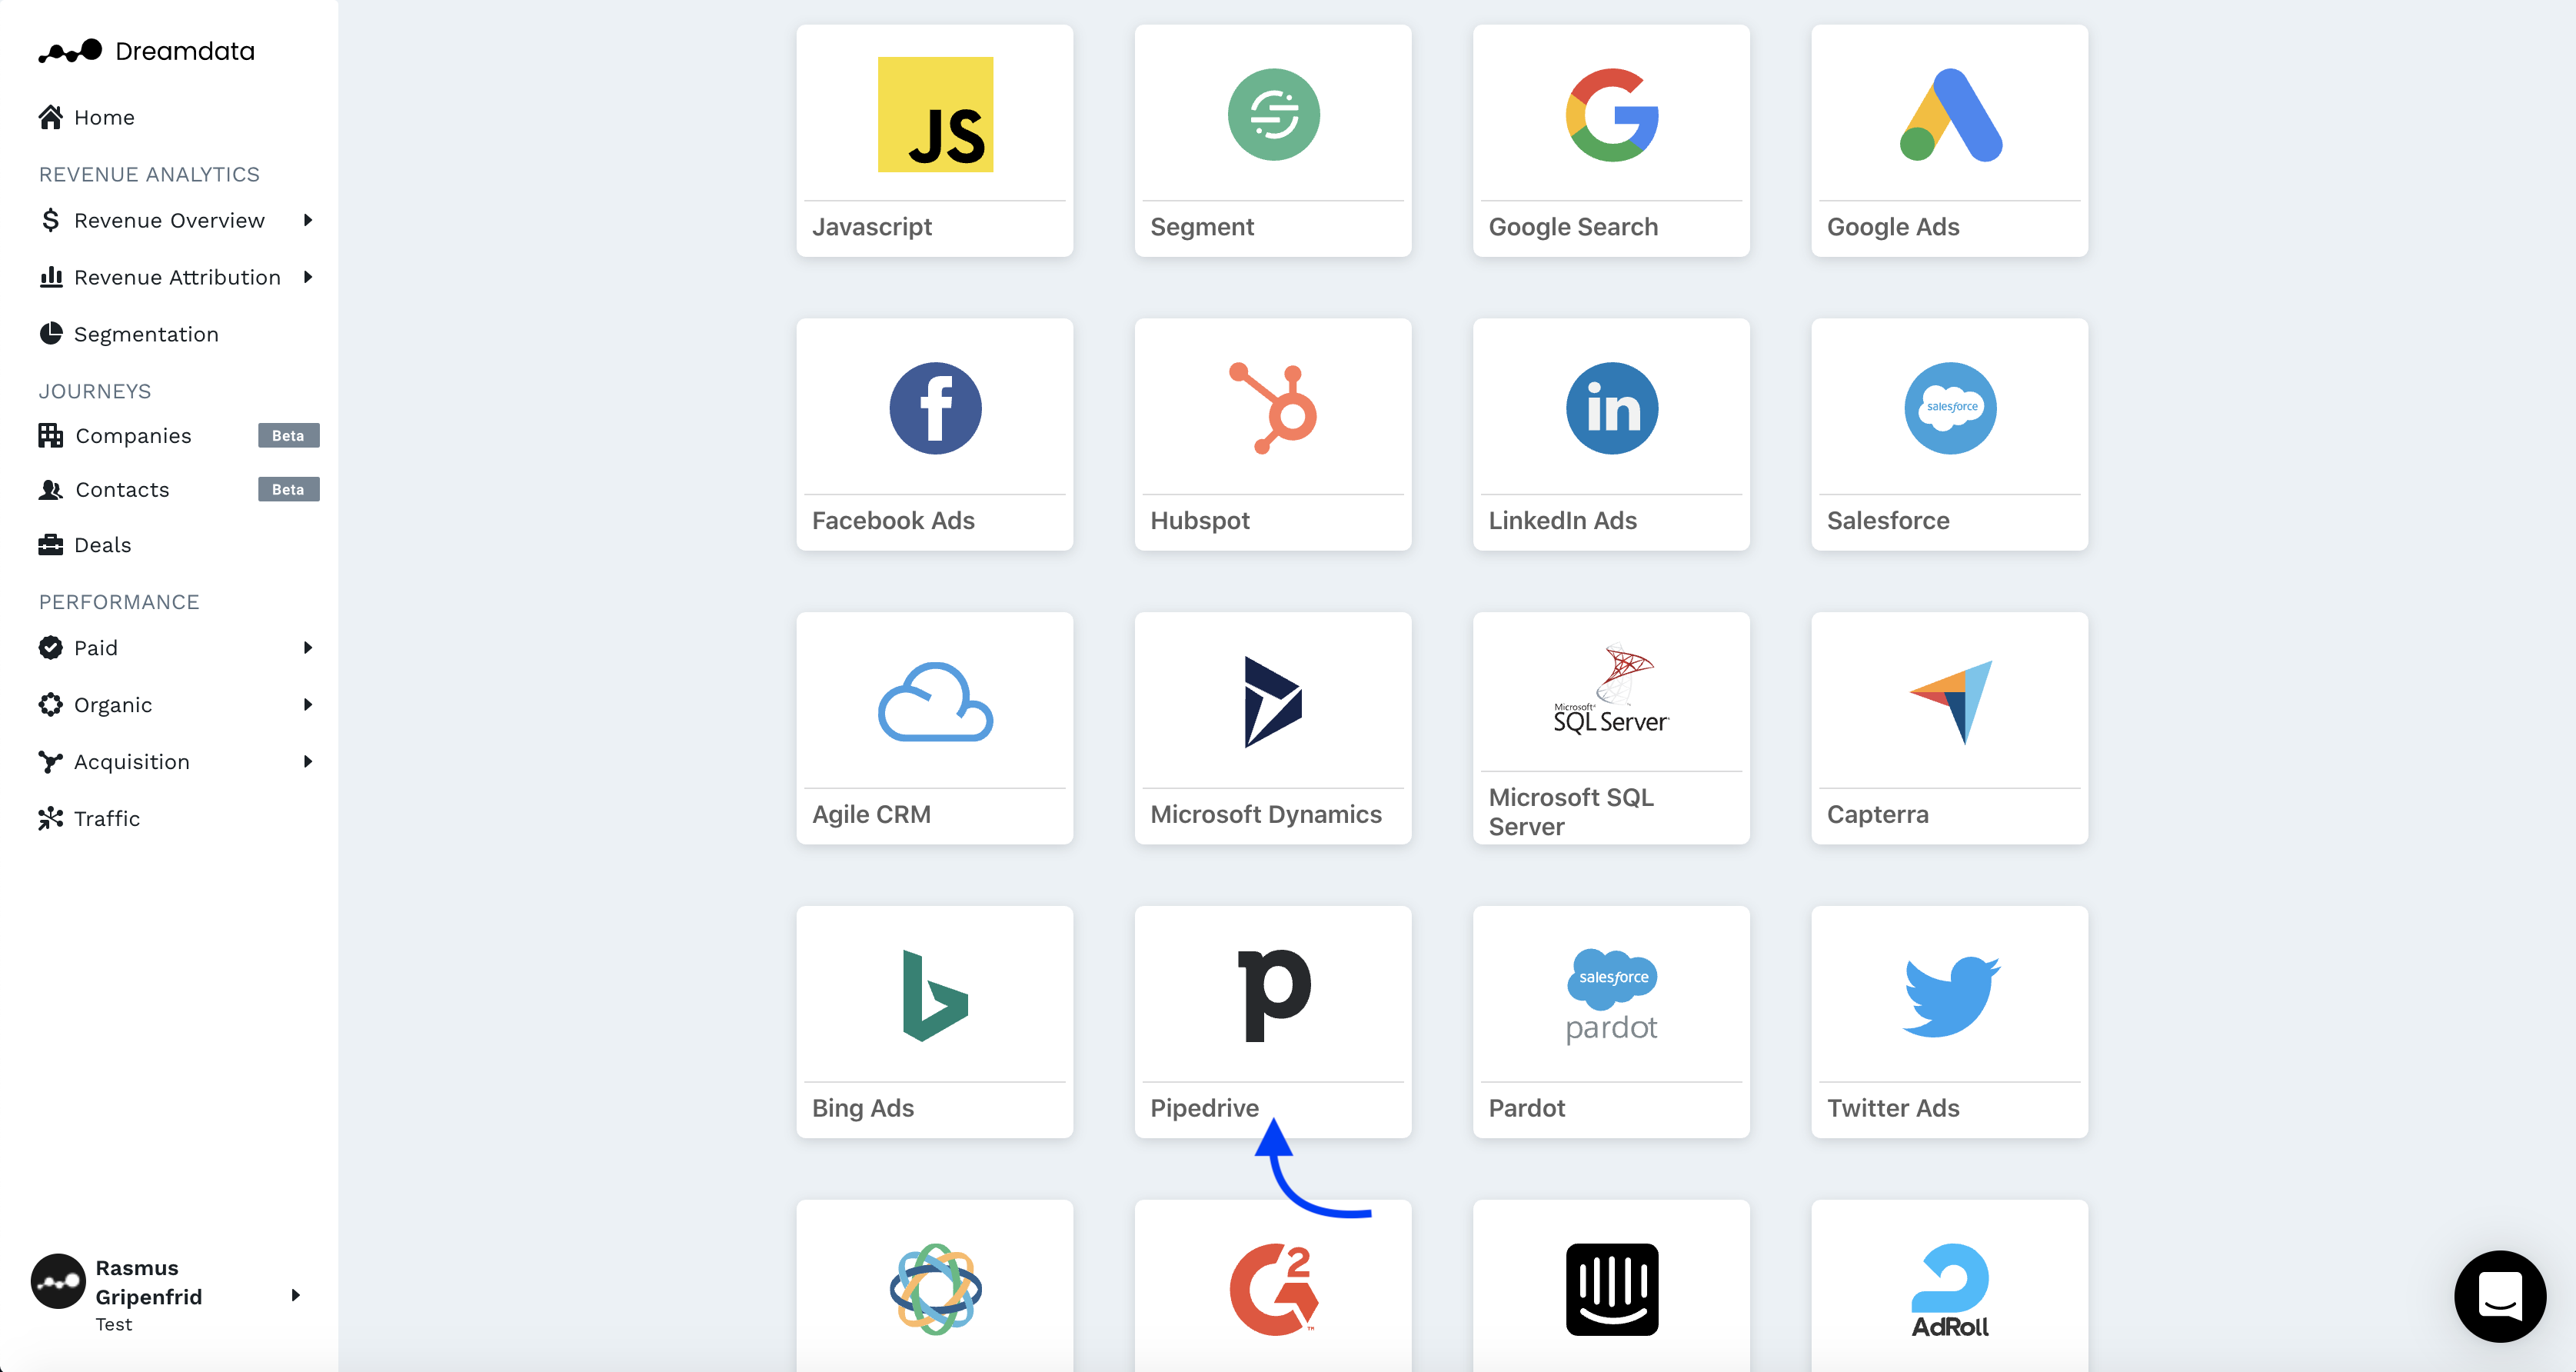Select the colorful atom-ring integration logo
Viewport: 2576px width, 1372px height.
(x=935, y=1290)
